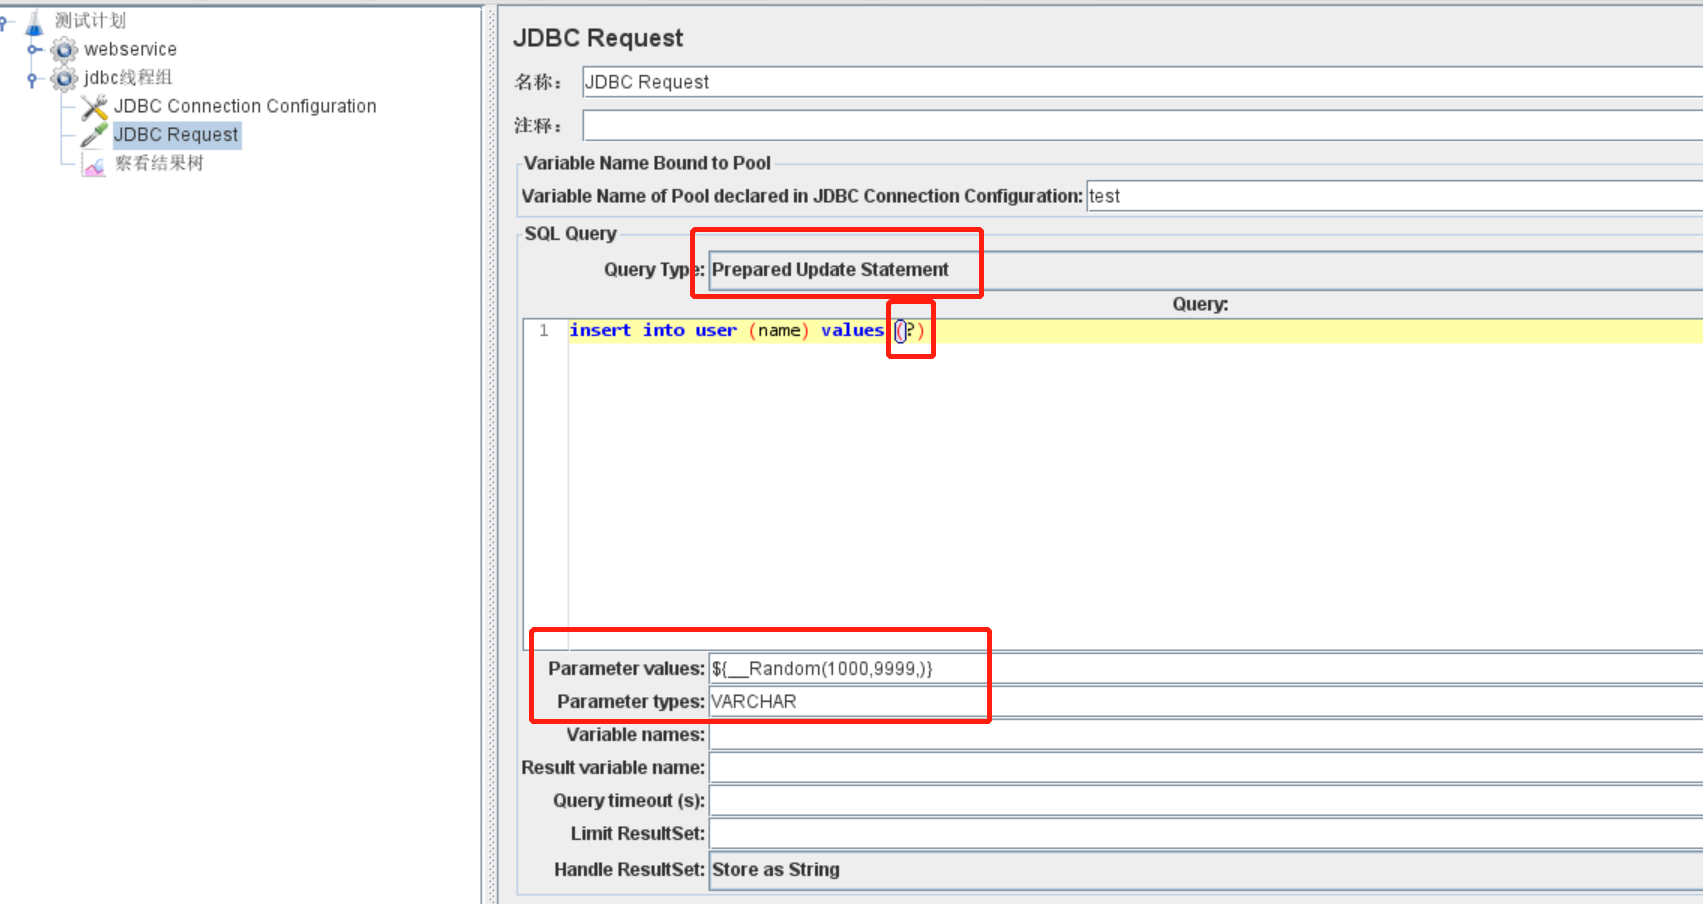Screen dimensions: 1703x904
Task: Open JDBC Connection Configuration element
Action: click(245, 106)
